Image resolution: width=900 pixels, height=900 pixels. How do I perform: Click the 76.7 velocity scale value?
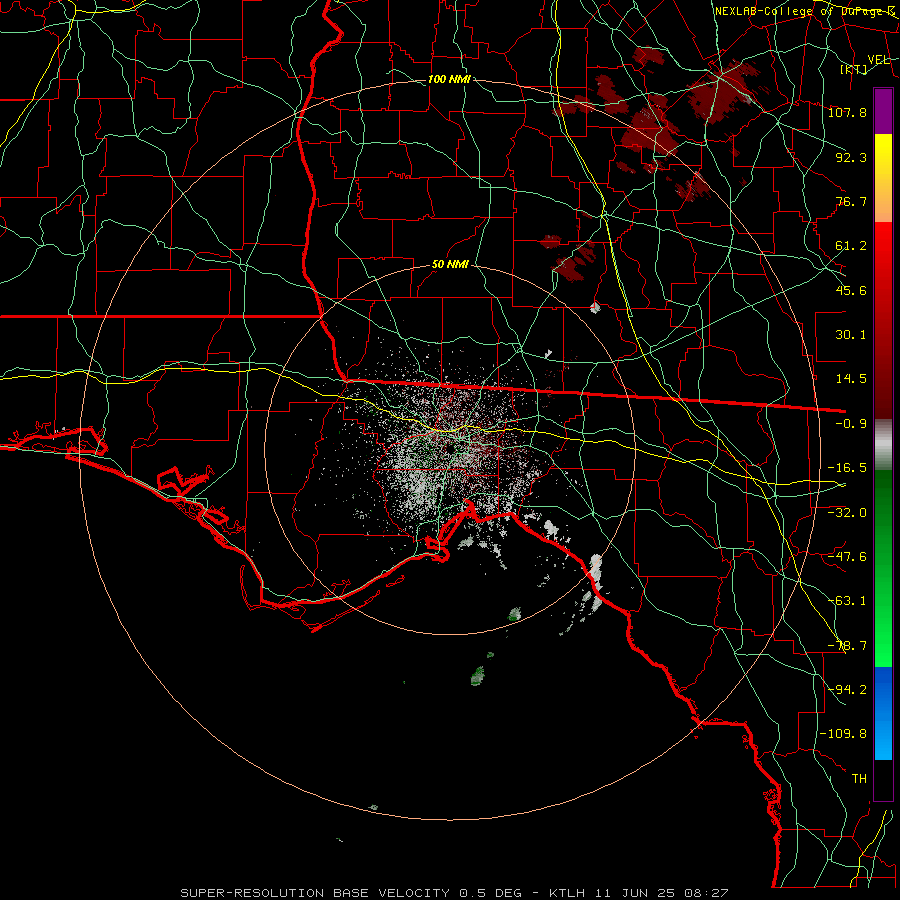coord(851,201)
